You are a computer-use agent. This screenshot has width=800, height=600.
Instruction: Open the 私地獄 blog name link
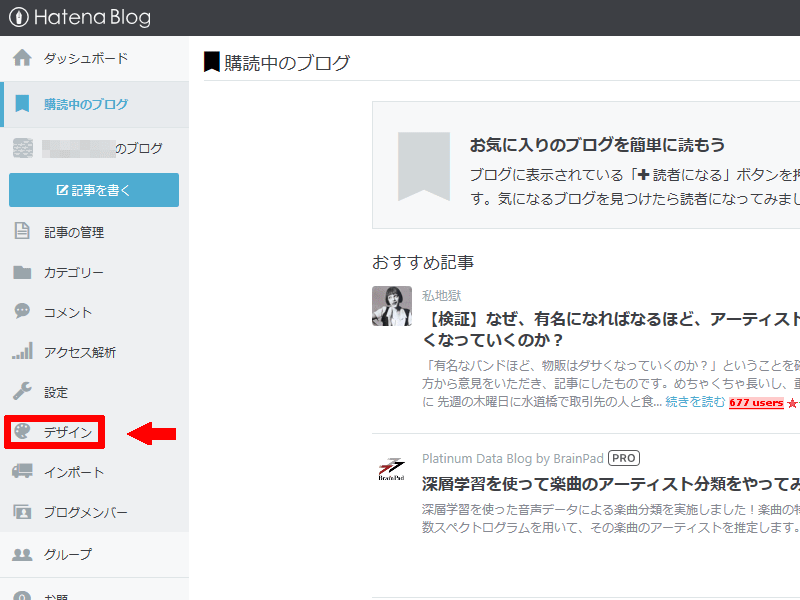click(441, 295)
